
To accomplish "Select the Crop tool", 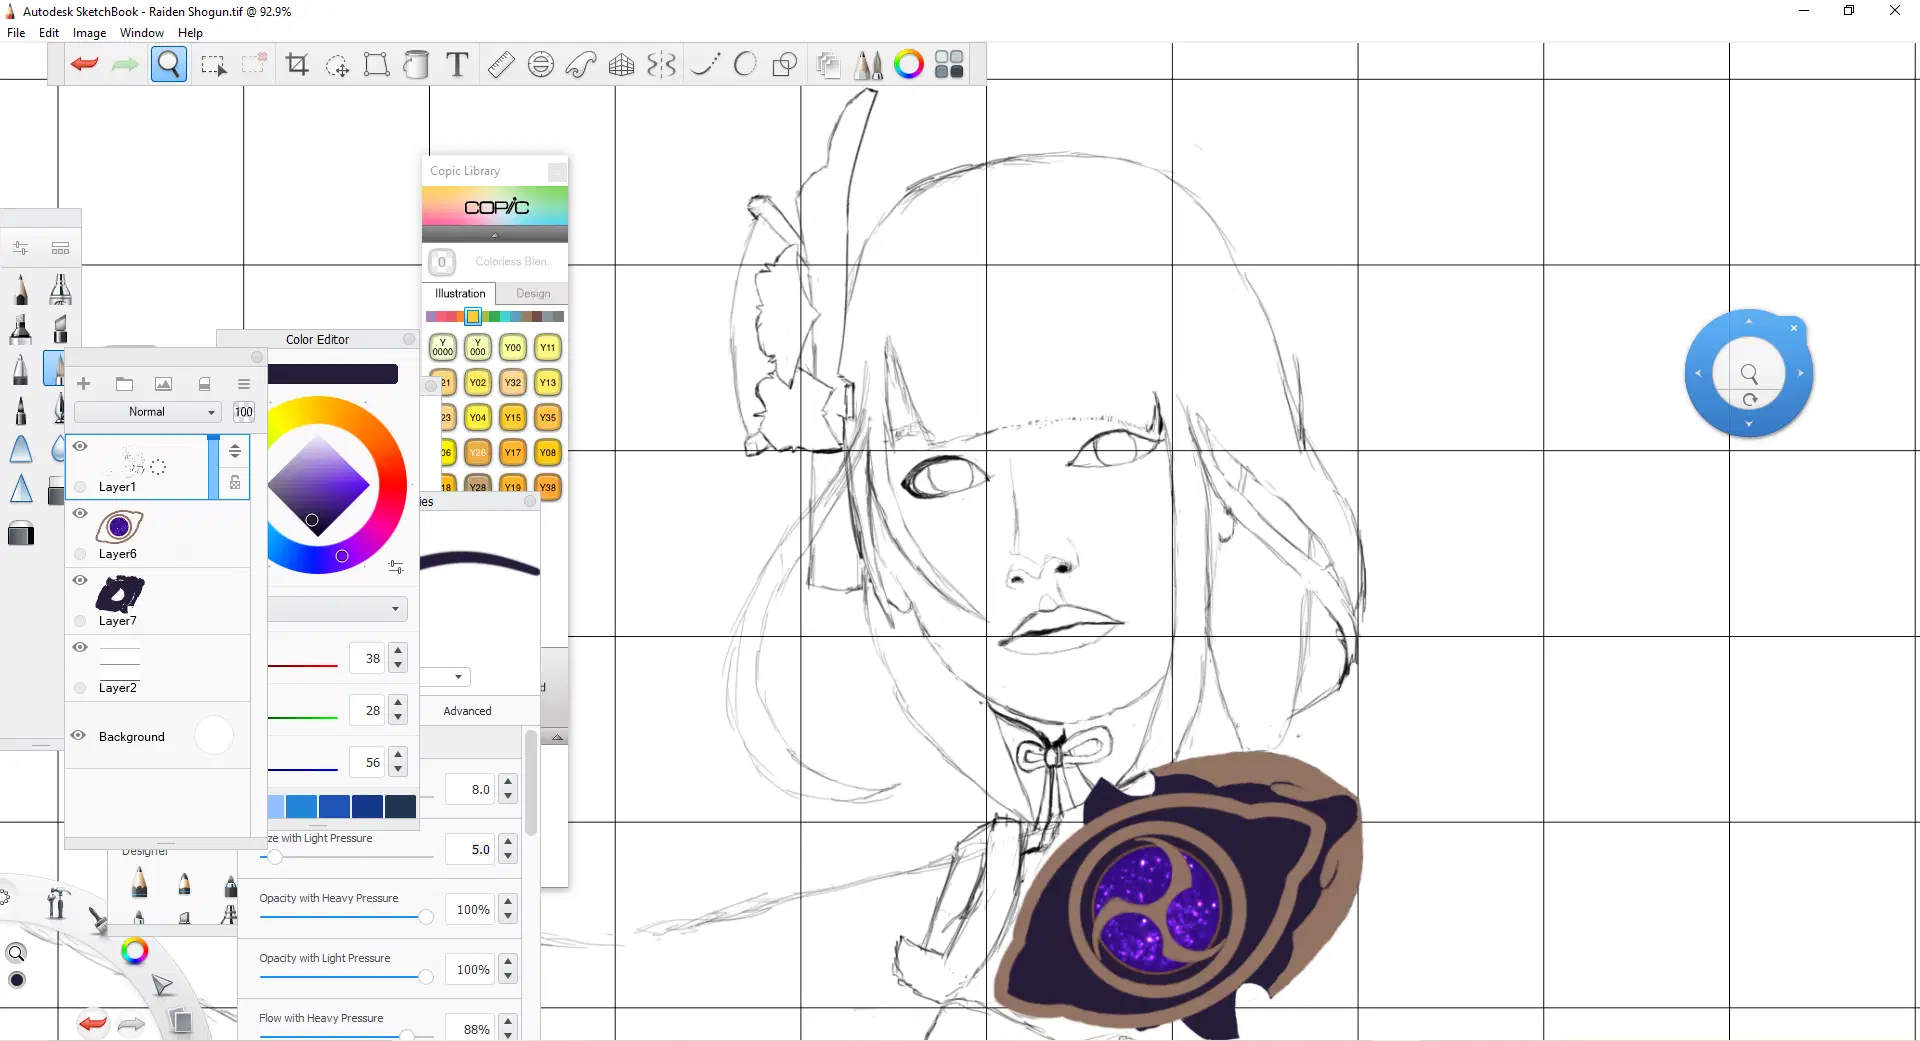I will [x=297, y=65].
